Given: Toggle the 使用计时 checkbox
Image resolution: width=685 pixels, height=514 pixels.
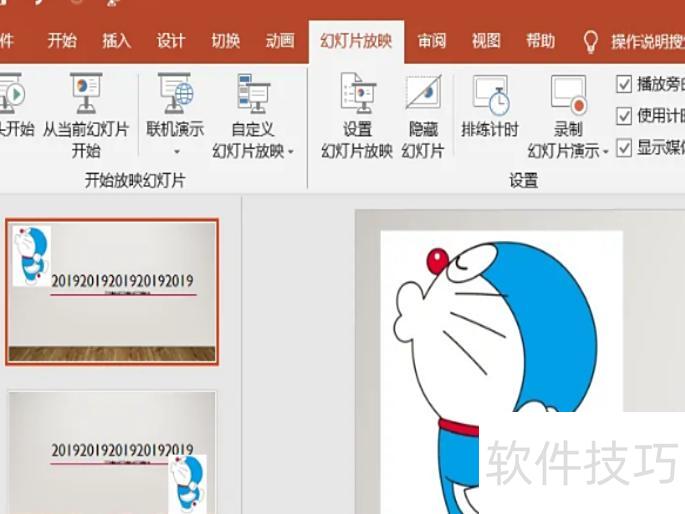Looking at the screenshot, I should pos(624,116).
